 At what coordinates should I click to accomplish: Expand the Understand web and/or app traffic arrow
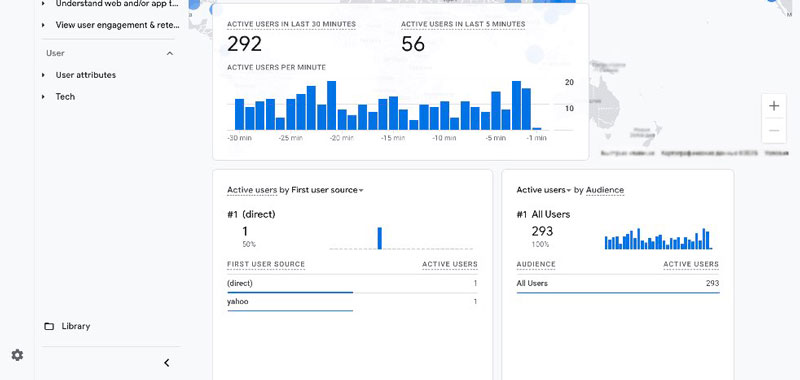(x=44, y=3)
